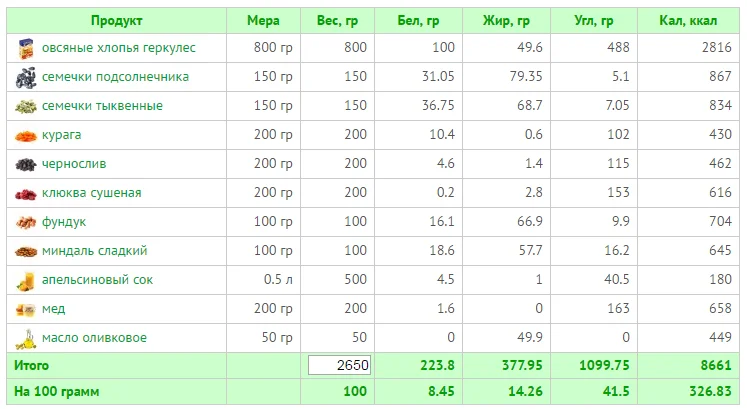The image size is (747, 409).
Task: Select calories value 834
Action: click(720, 105)
